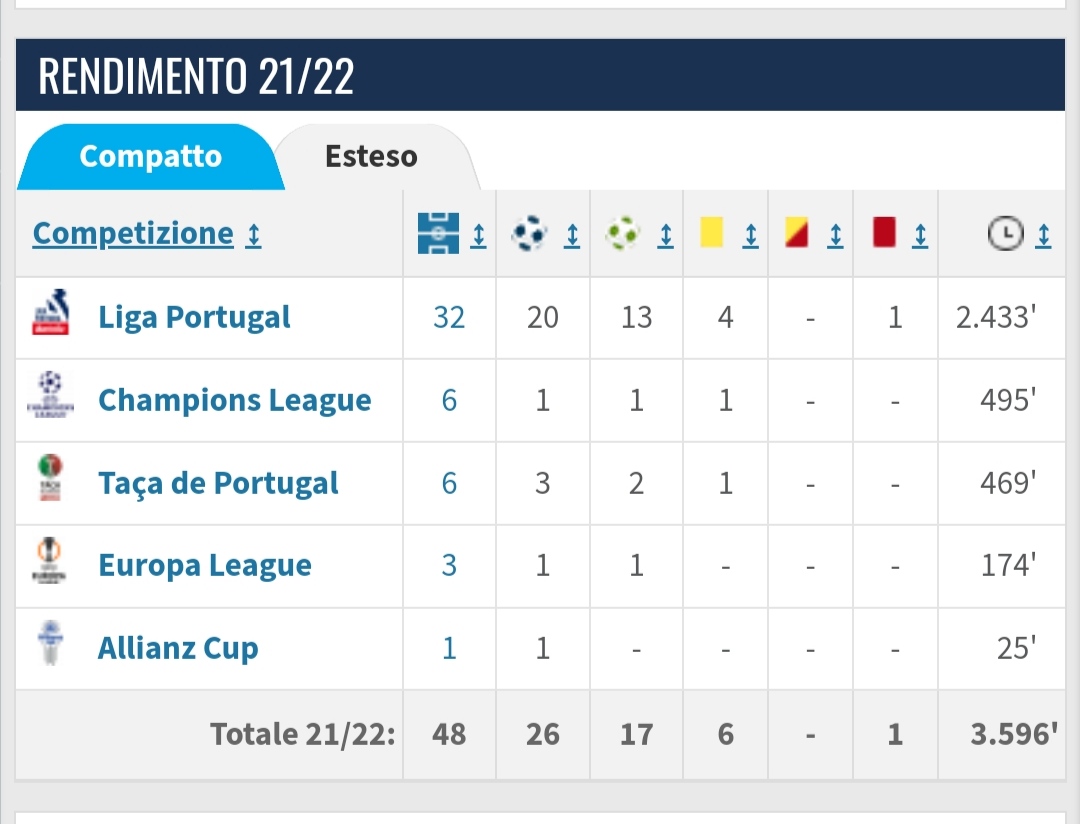Click the second yellow-red card icon
1080x824 pixels.
(x=797, y=232)
